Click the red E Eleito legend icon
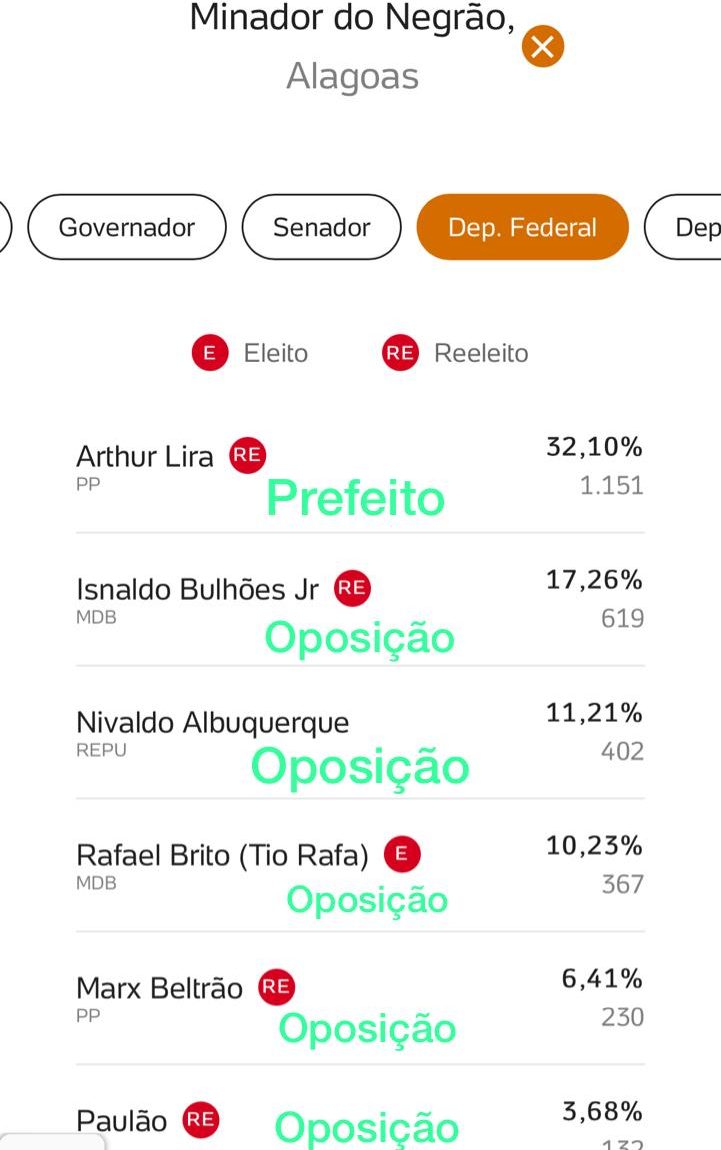This screenshot has width=721, height=1150. click(x=209, y=353)
